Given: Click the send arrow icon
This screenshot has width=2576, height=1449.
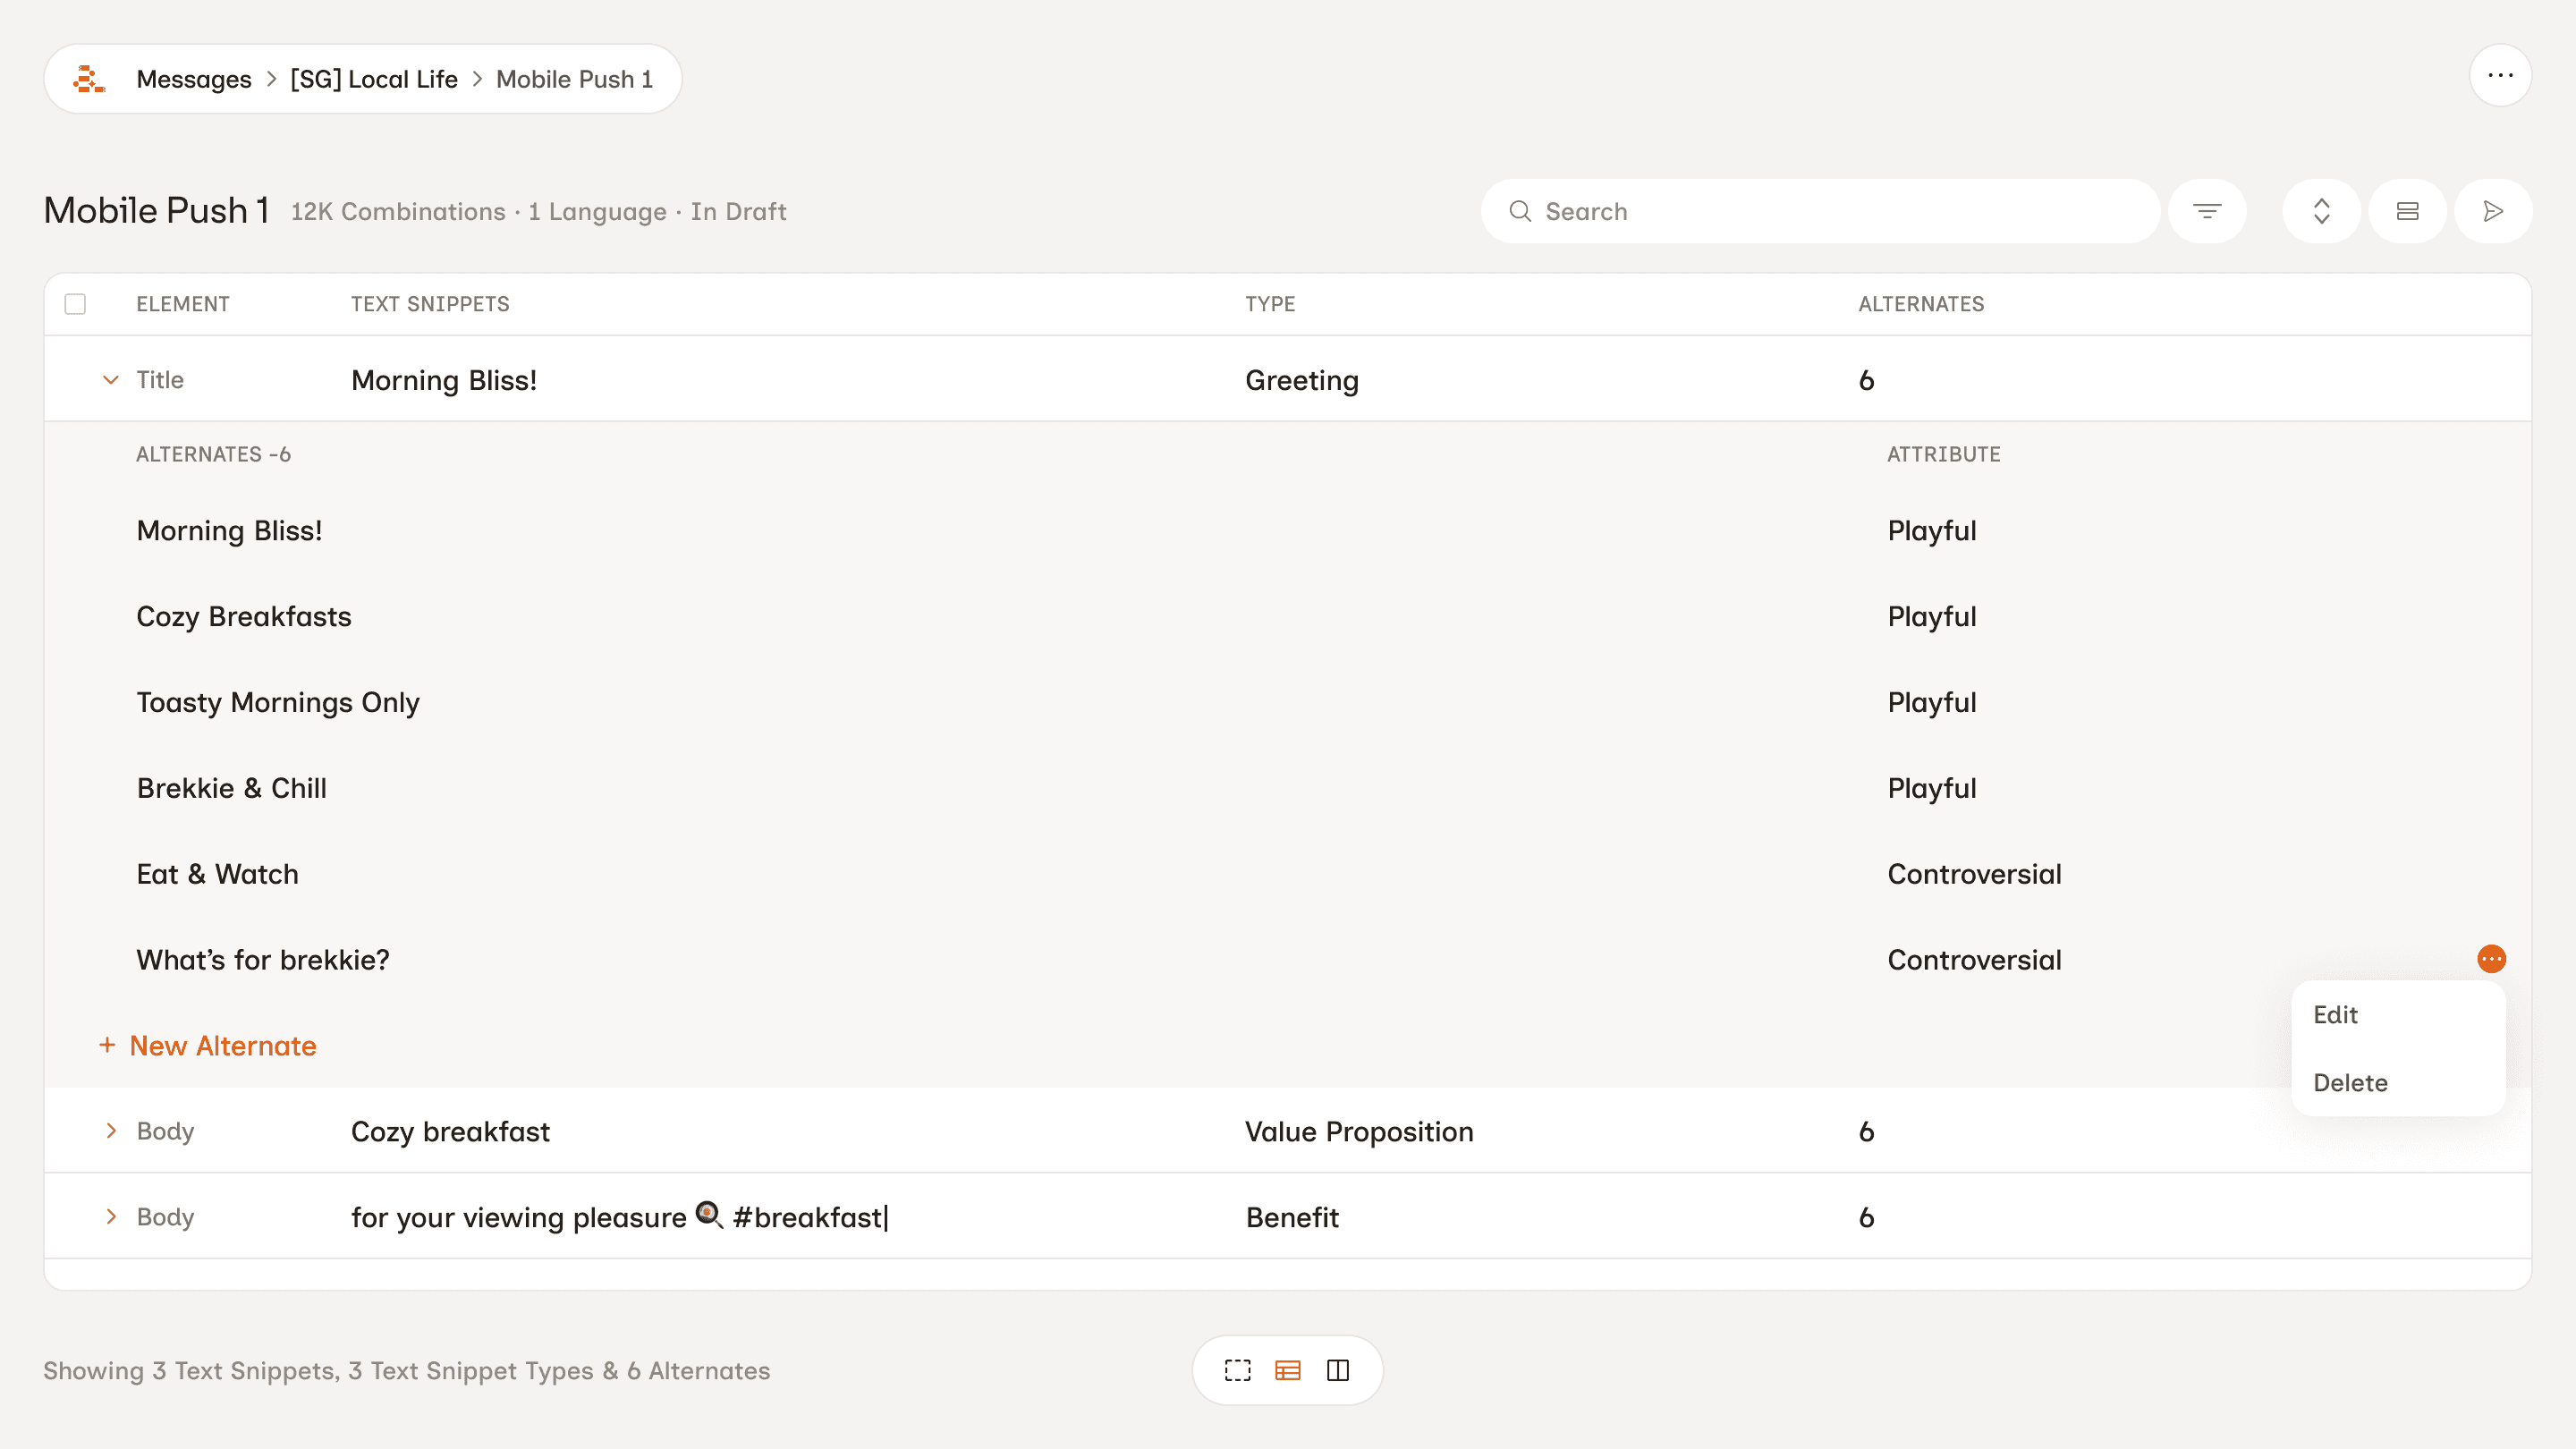Looking at the screenshot, I should tap(2493, 211).
